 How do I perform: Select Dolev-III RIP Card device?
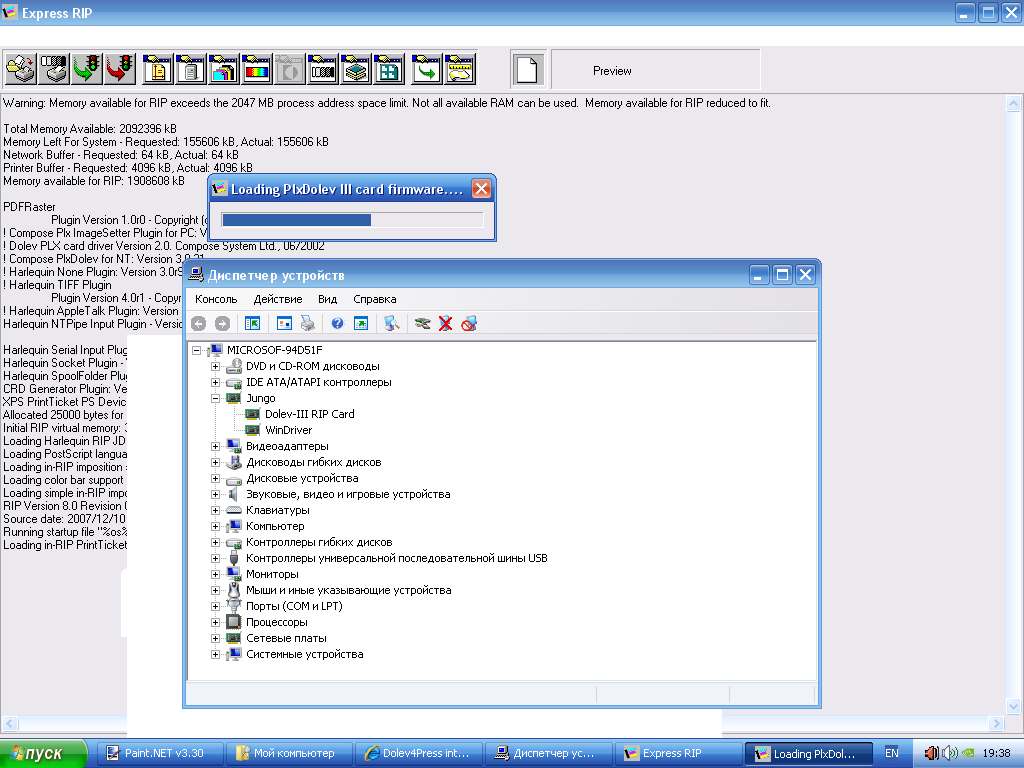point(310,414)
